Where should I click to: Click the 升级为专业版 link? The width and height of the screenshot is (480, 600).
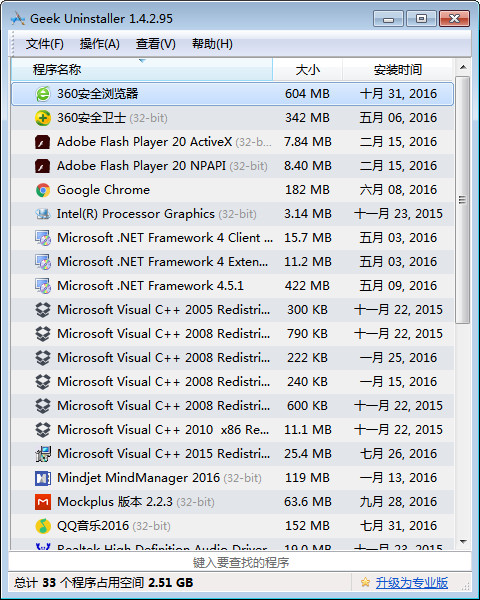[x=412, y=583]
